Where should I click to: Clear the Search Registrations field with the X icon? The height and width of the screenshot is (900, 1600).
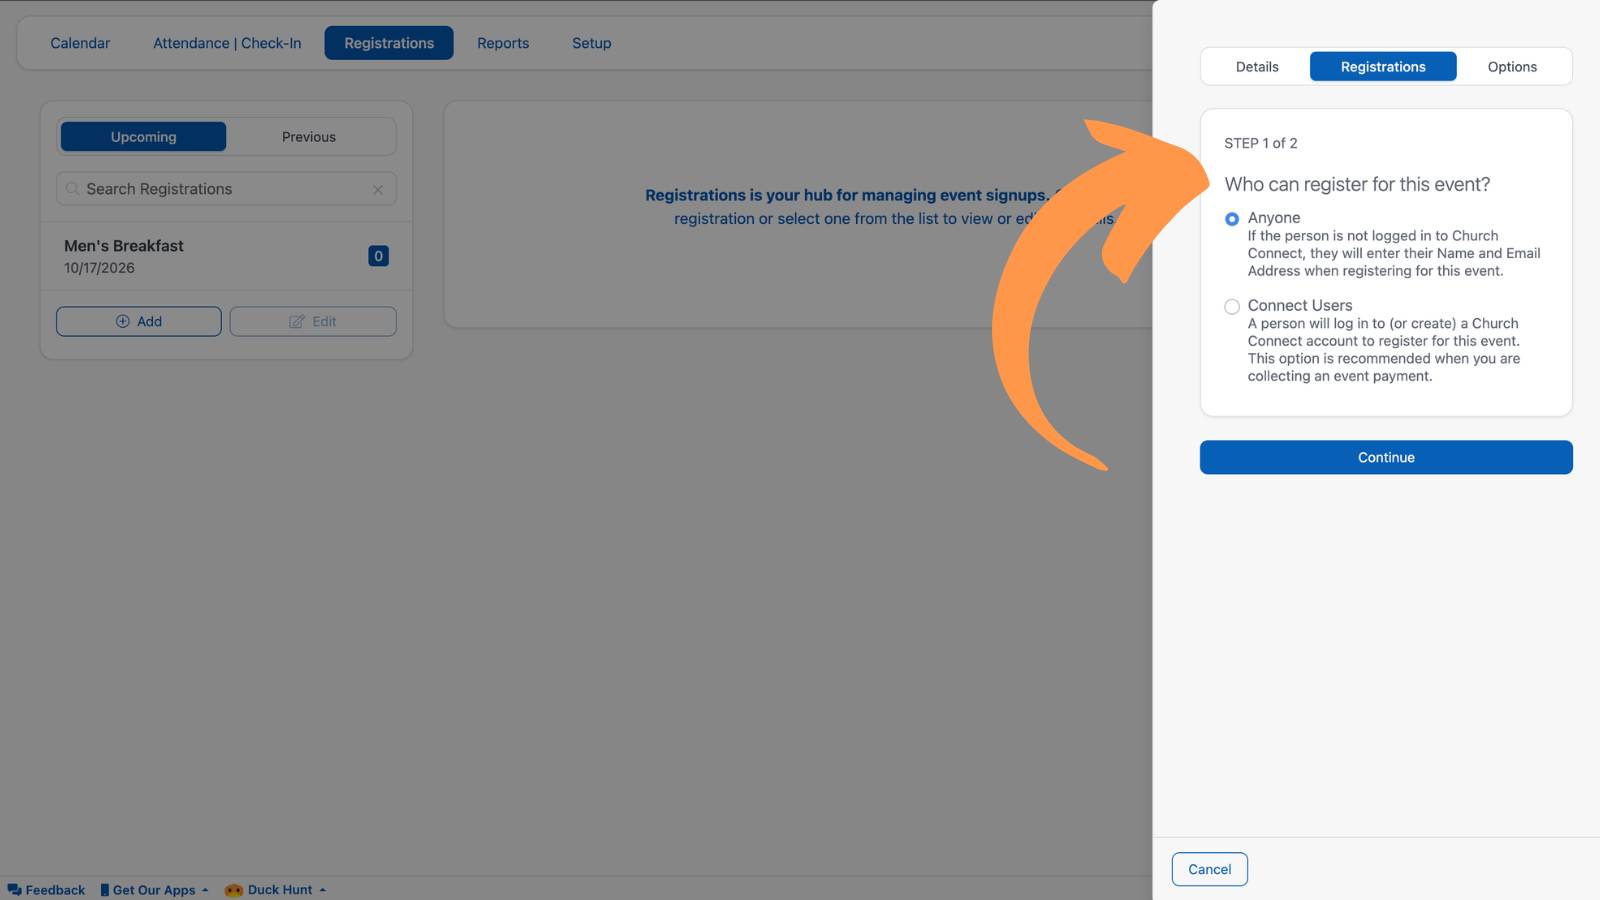[x=378, y=189]
